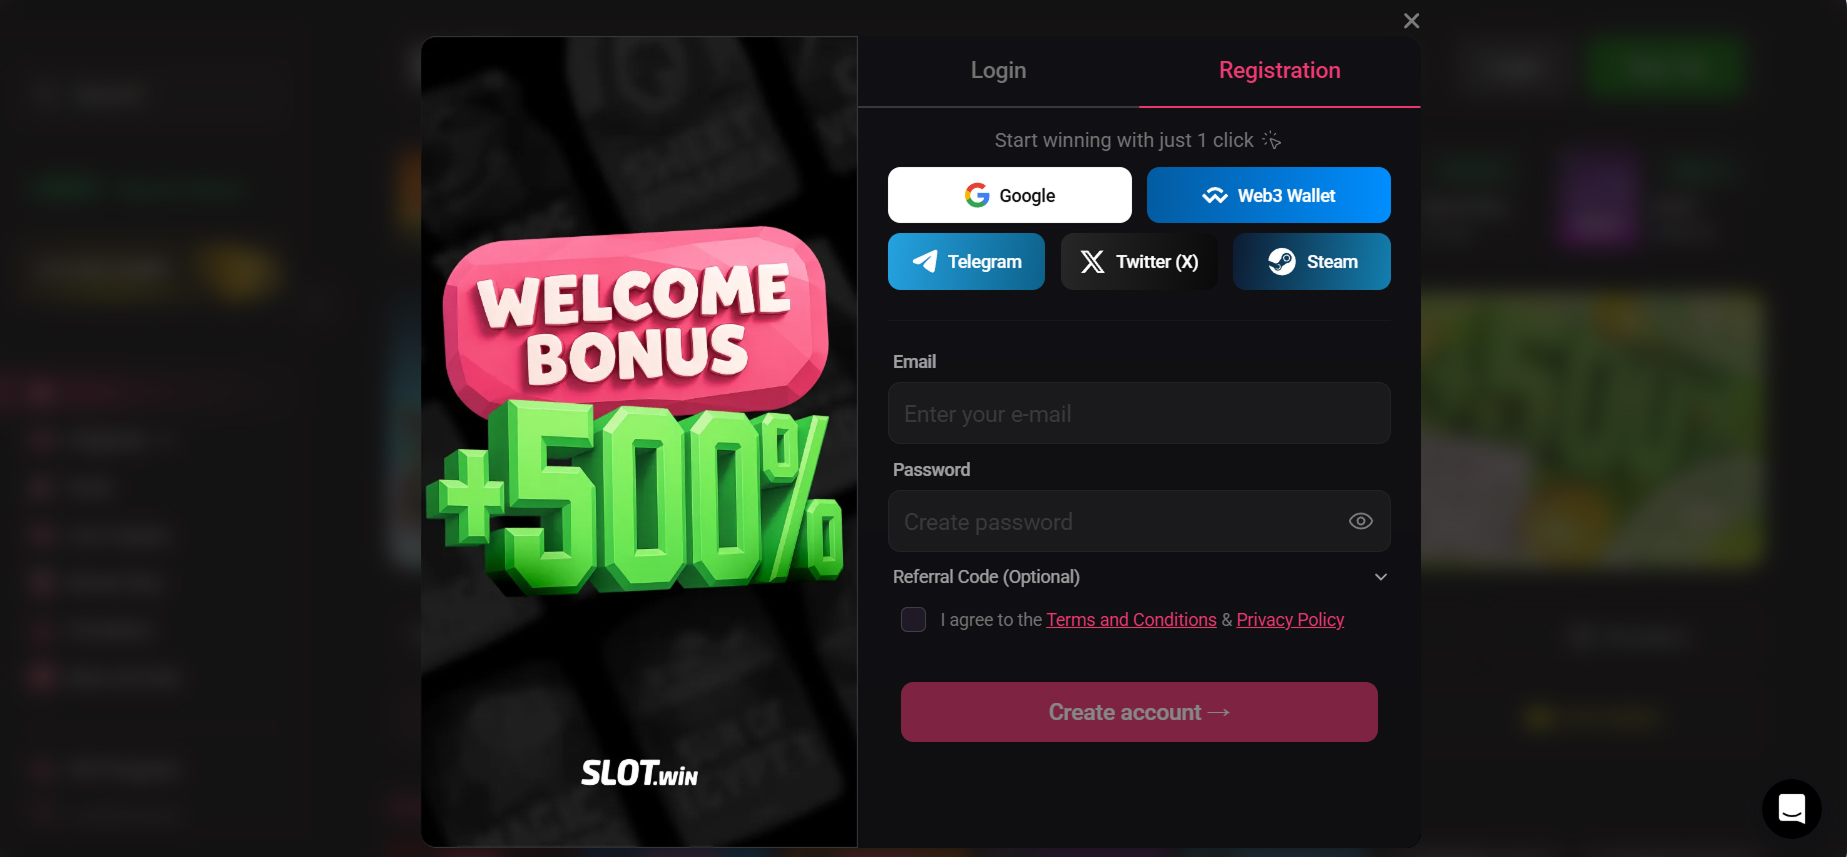Open the Privacy Policy link

1290,620
